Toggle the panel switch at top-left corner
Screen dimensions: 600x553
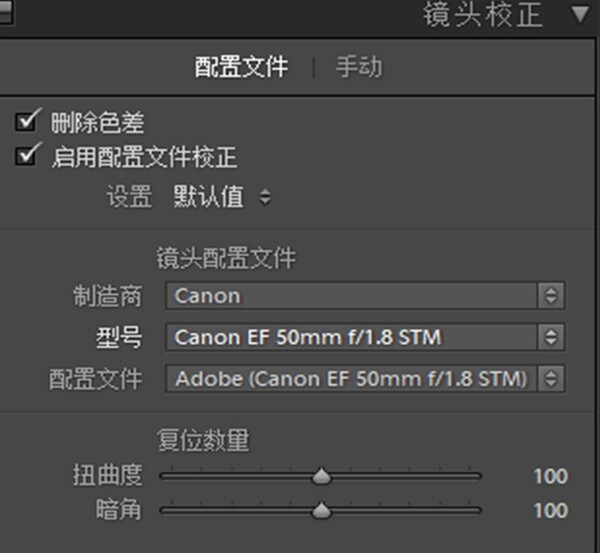5,12
